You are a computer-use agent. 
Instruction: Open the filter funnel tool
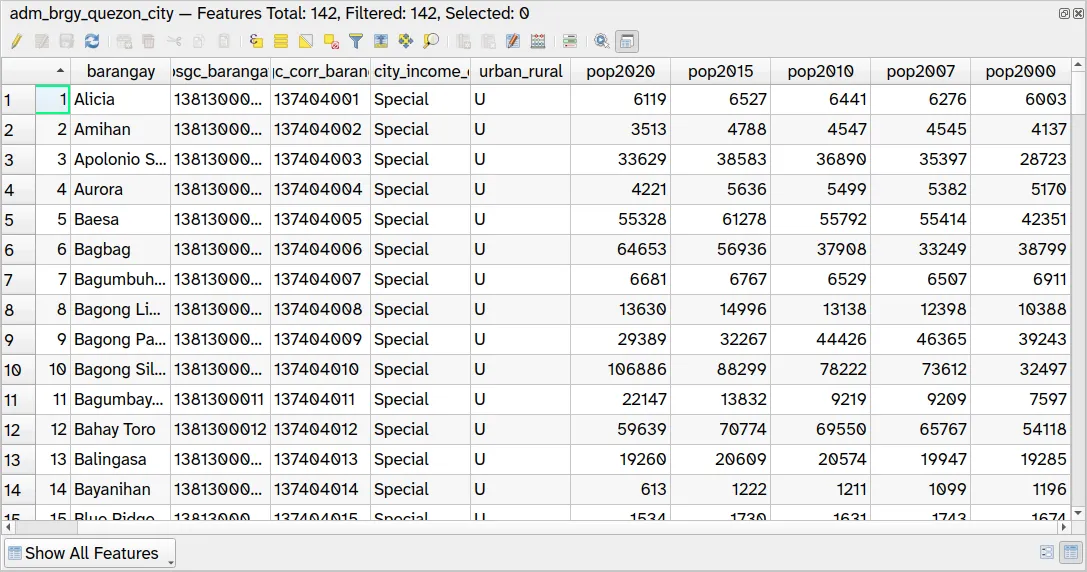coord(356,41)
